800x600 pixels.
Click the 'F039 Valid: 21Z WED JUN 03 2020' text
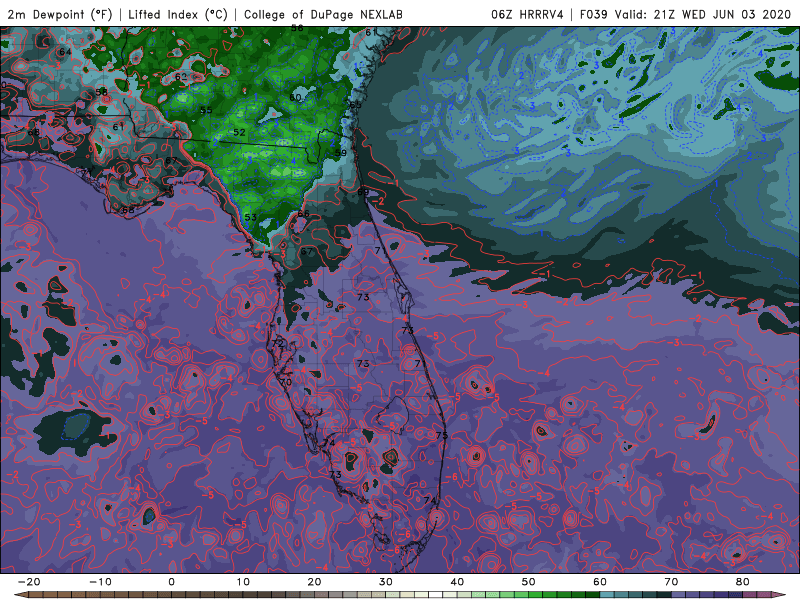point(685,14)
